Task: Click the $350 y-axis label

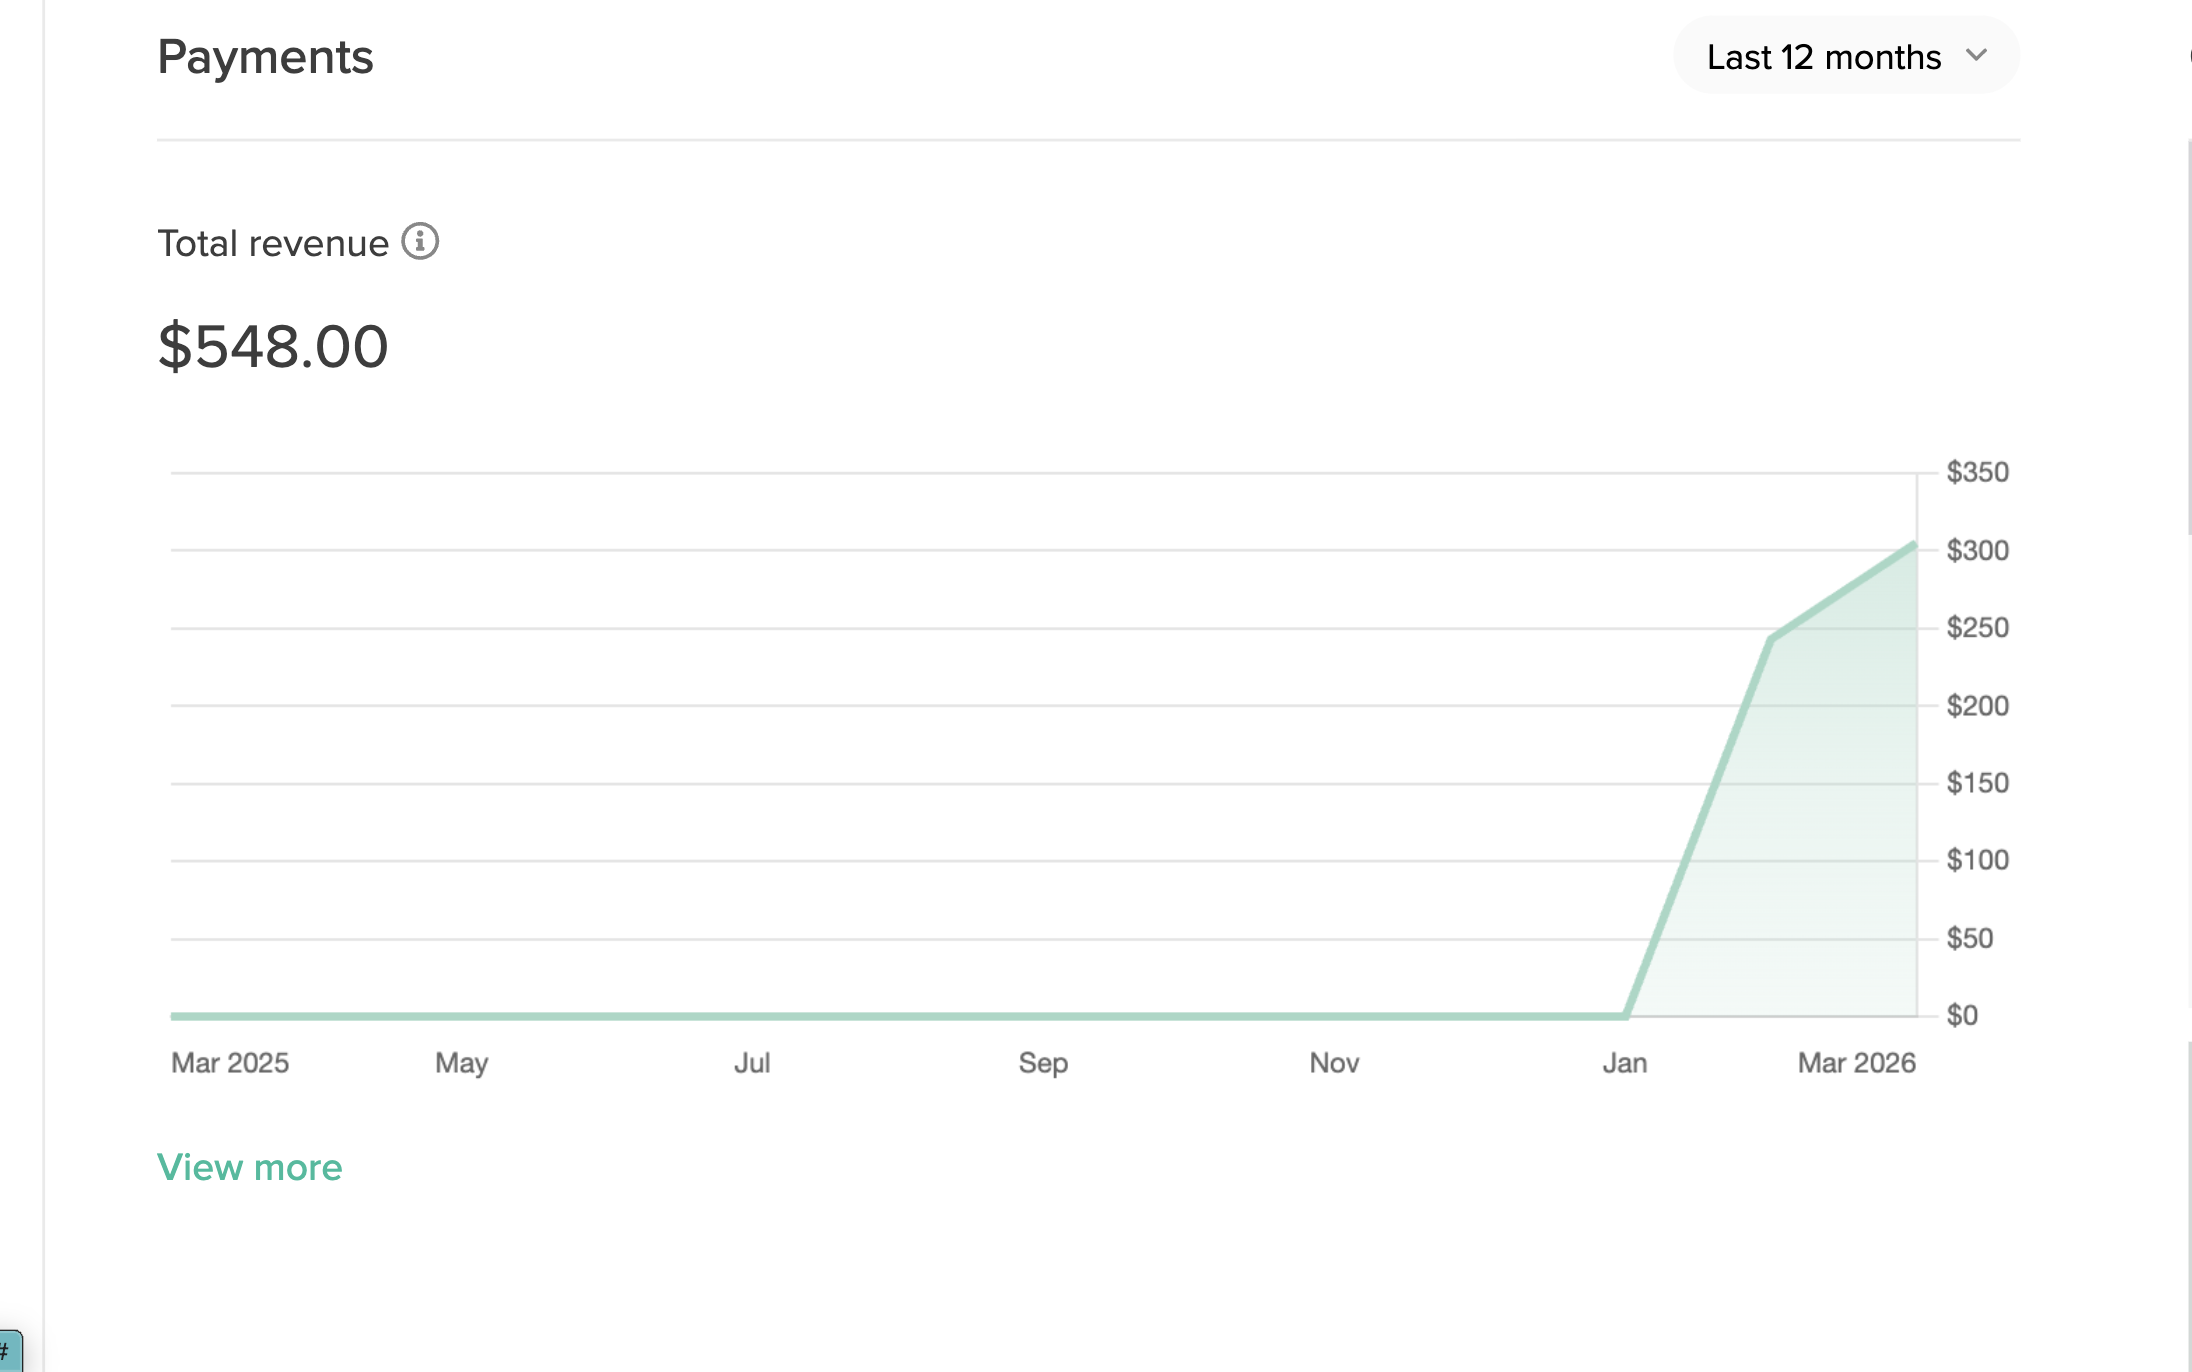Action: (x=1977, y=472)
